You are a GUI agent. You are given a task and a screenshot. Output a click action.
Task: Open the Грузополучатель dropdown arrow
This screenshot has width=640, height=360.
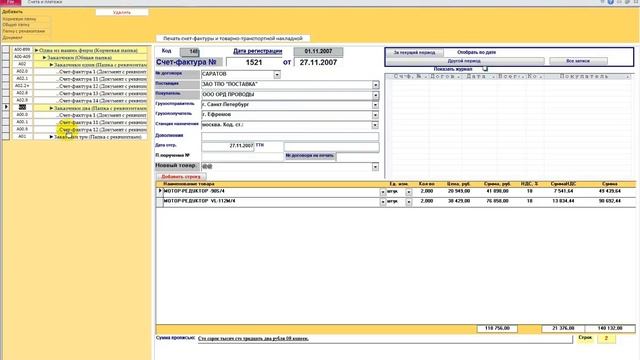point(375,115)
